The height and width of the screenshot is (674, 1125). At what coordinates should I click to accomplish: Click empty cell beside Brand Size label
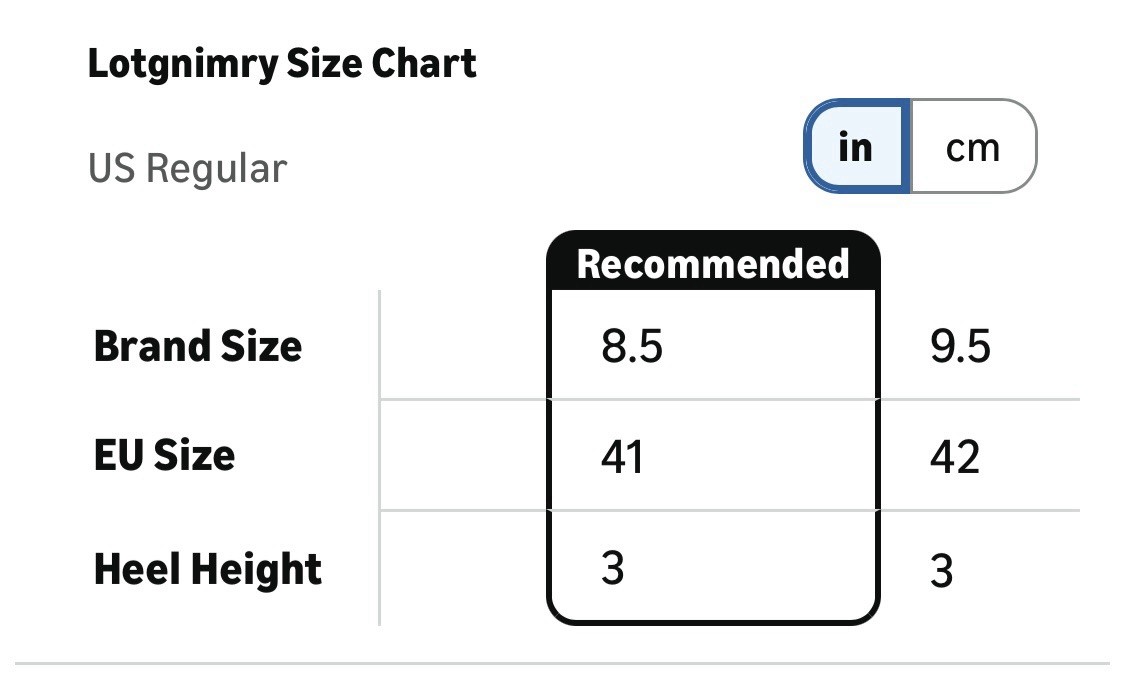[x=463, y=347]
